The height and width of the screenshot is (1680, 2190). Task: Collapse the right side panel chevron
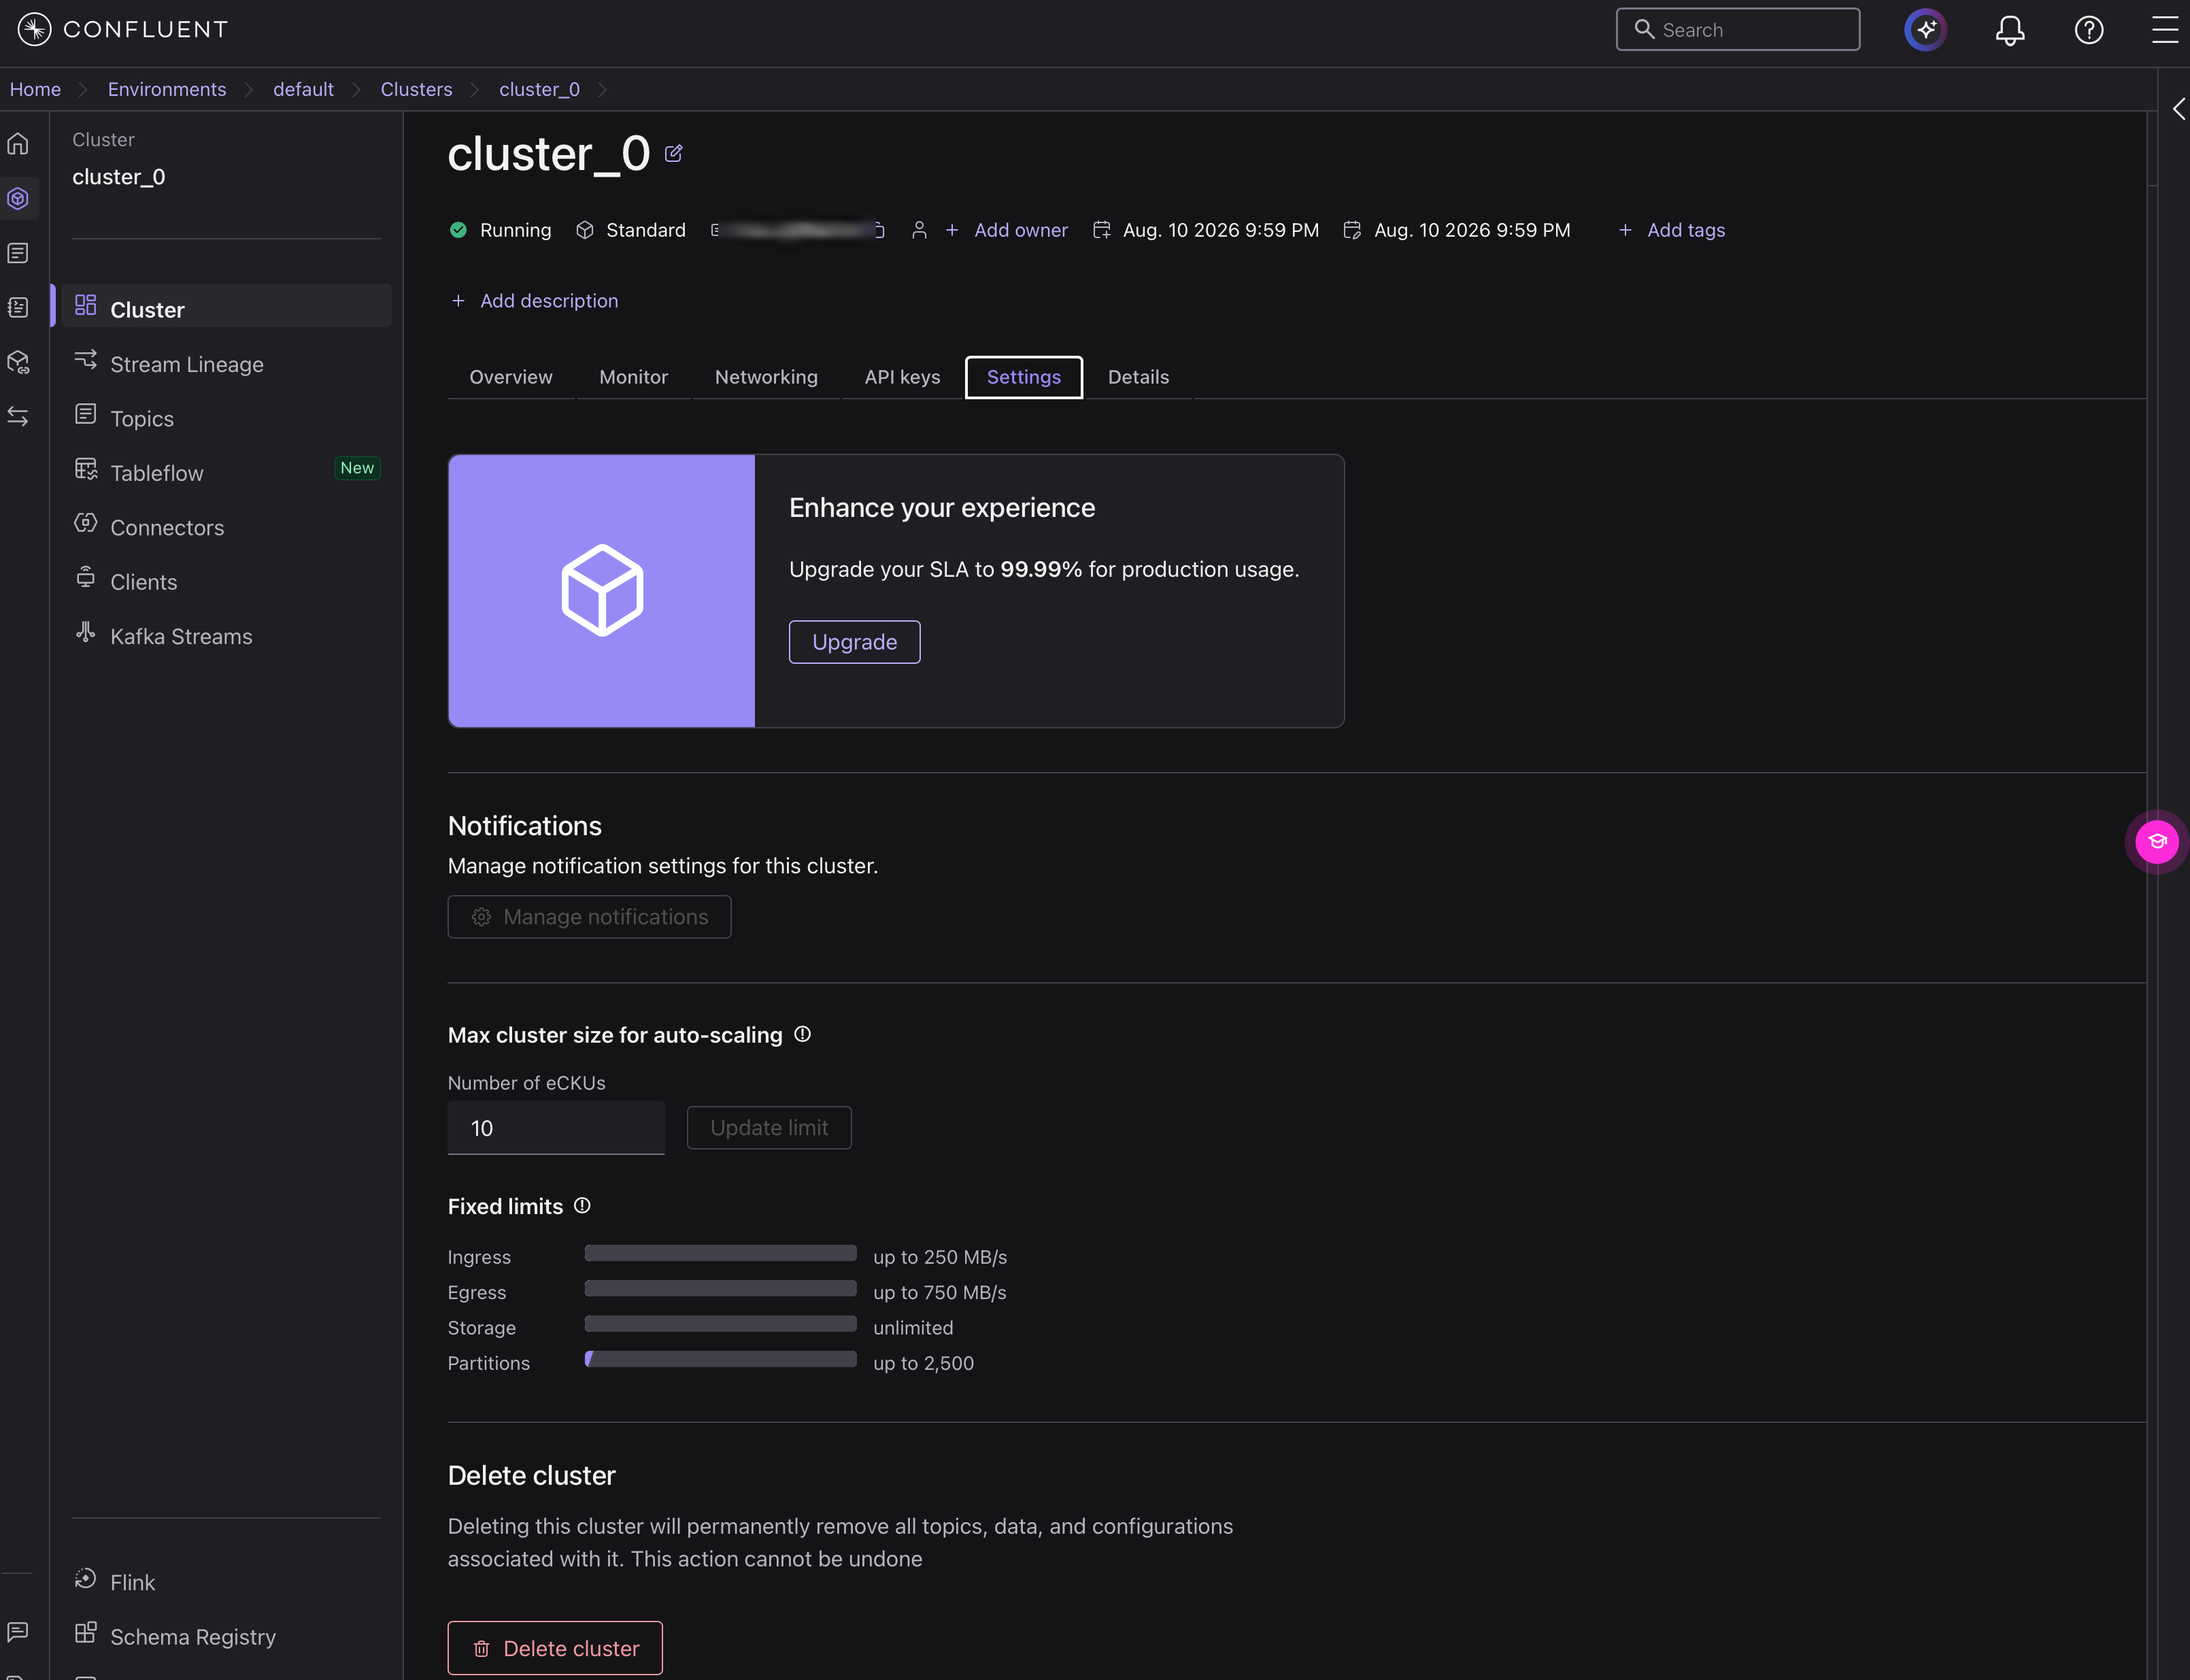point(2179,109)
